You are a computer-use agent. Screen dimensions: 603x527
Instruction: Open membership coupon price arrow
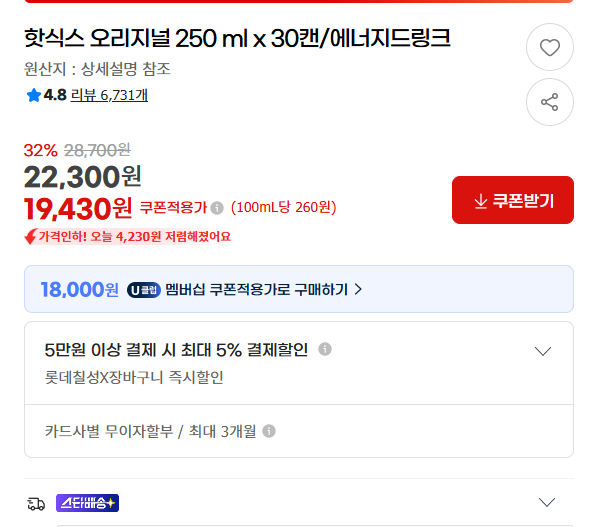click(x=358, y=289)
